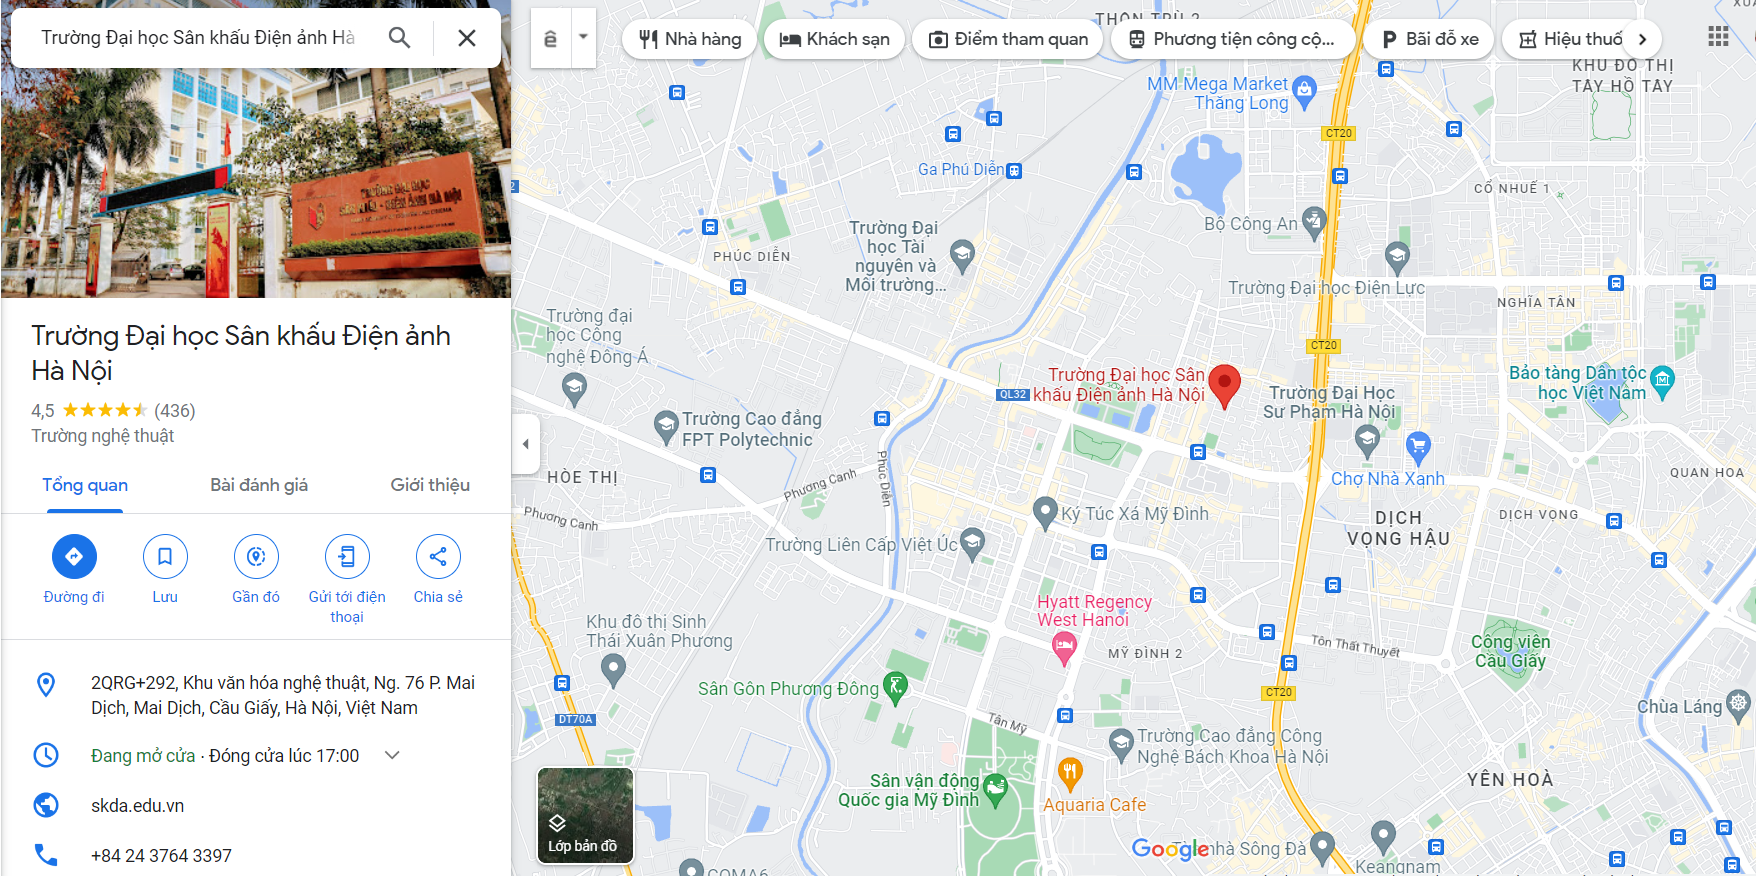Viewport: 1756px width, 876px height.
Task: Open the transit mode dropdown arrow
Action: point(583,38)
